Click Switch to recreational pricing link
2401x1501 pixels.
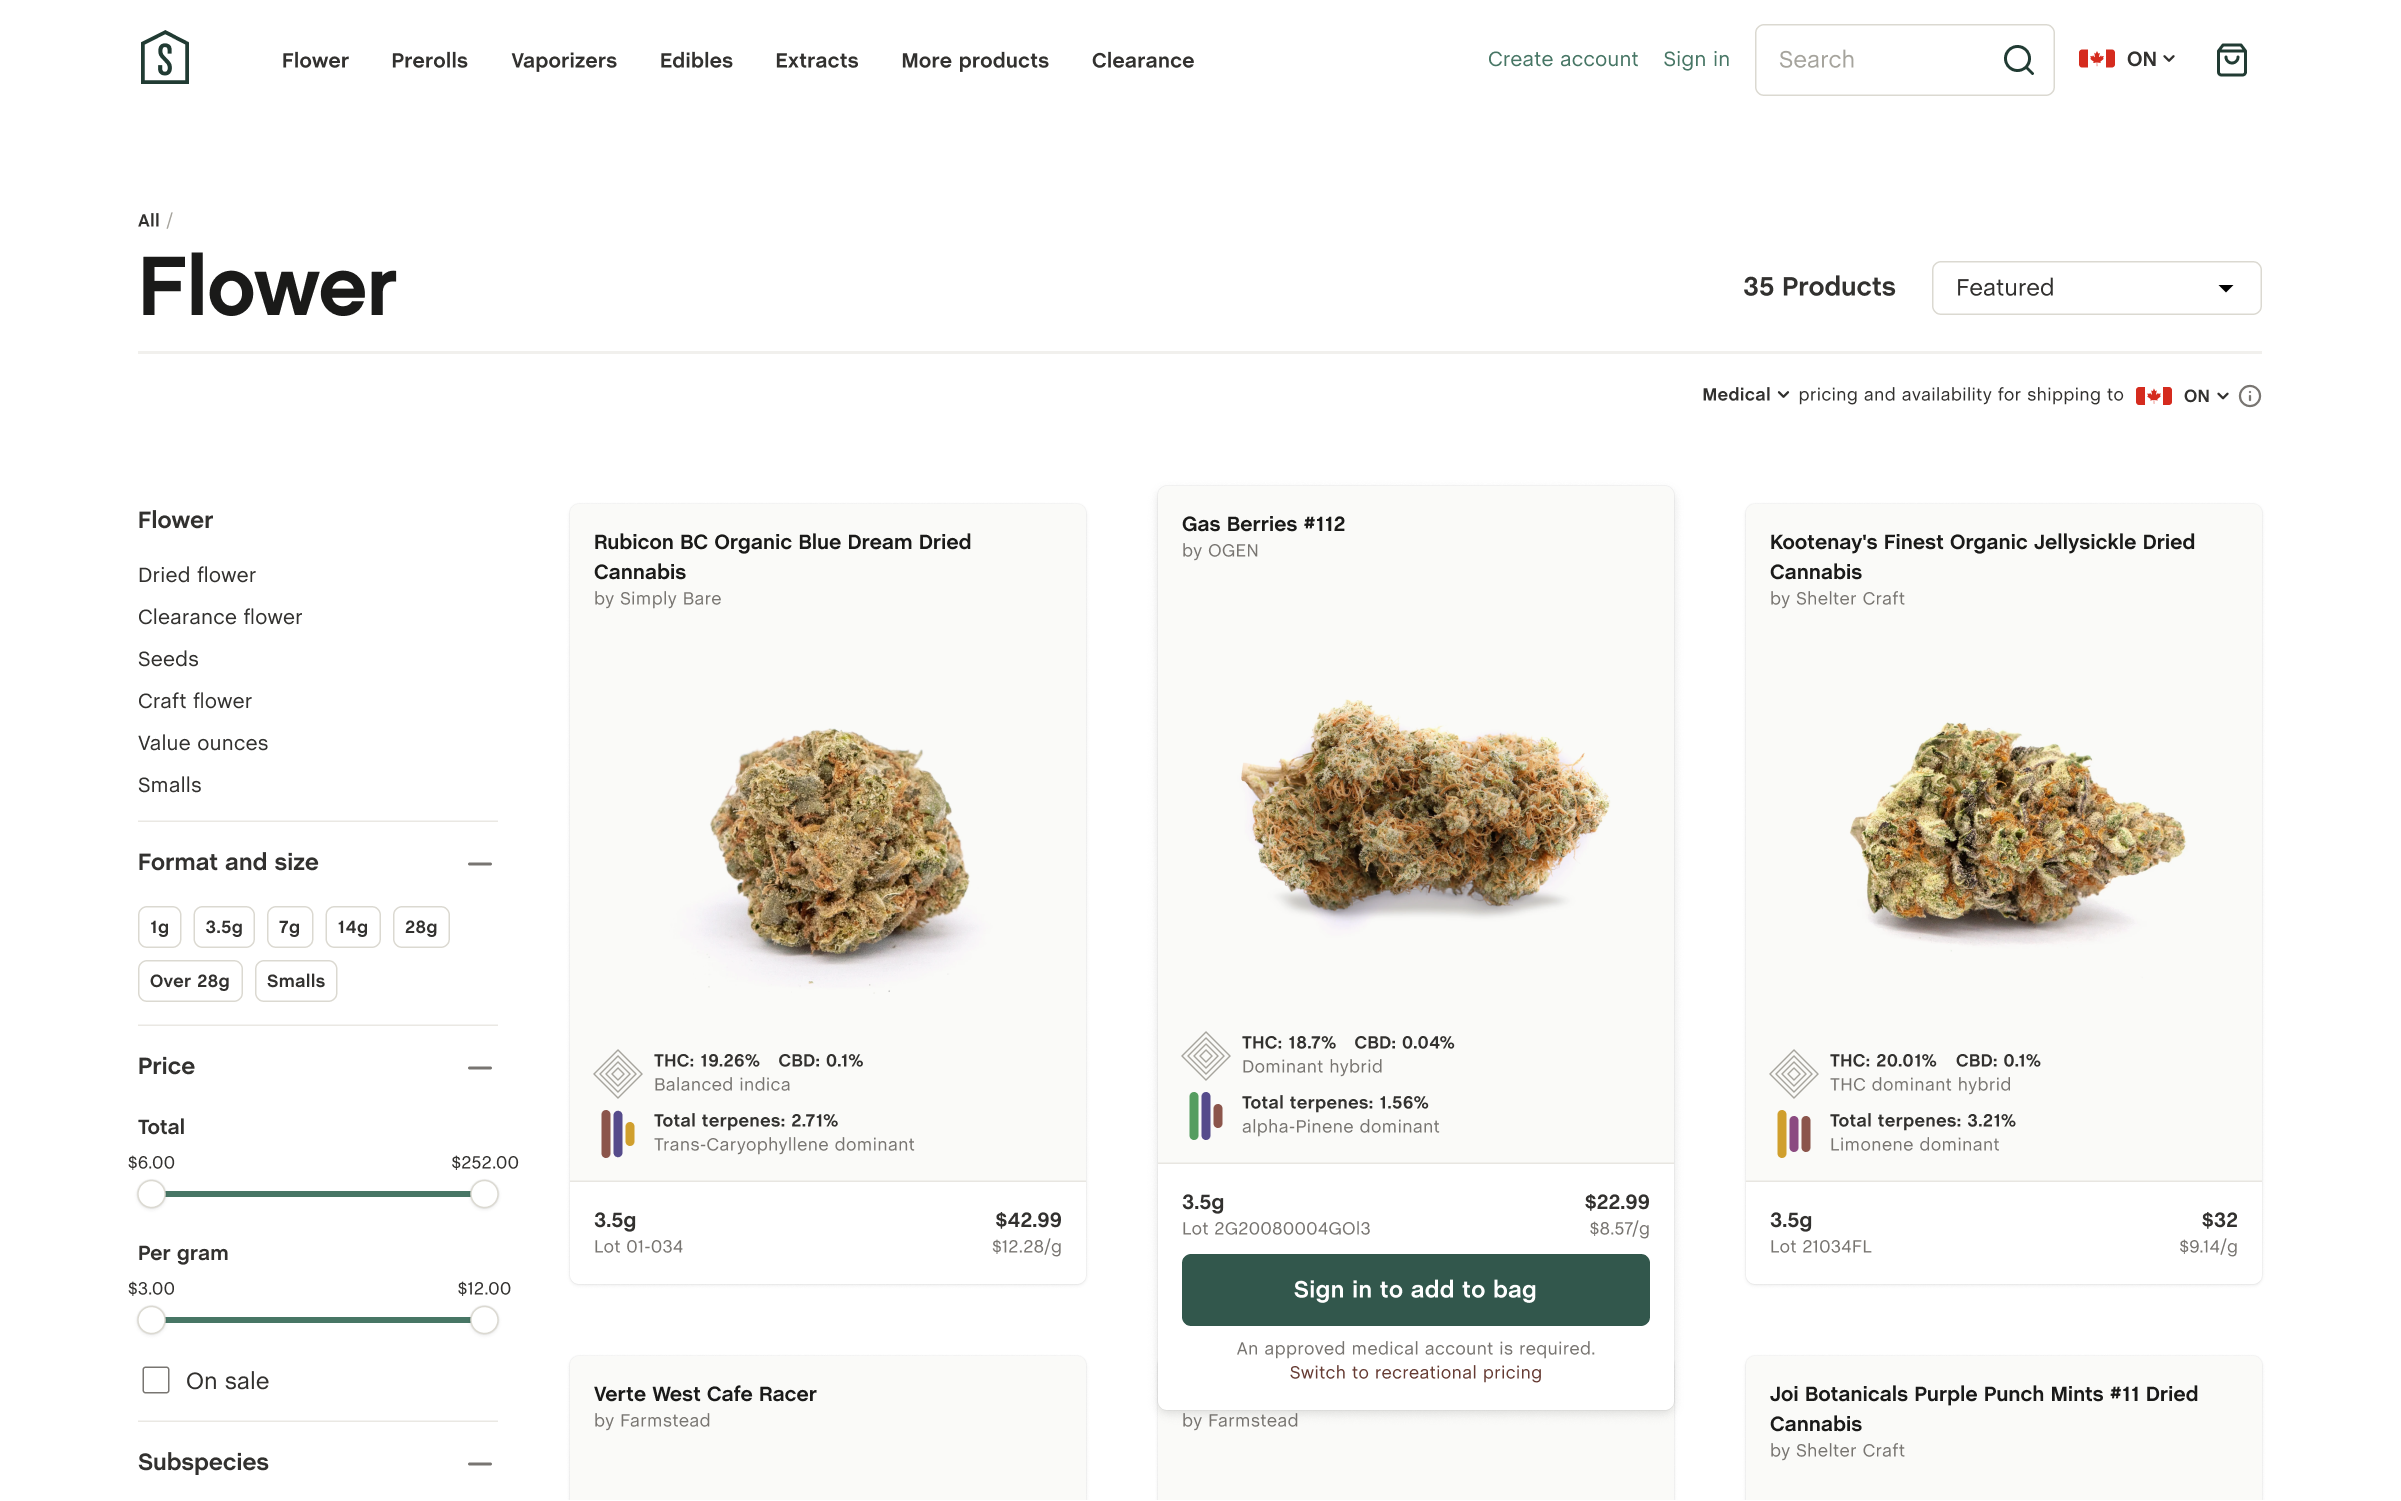click(x=1415, y=1372)
